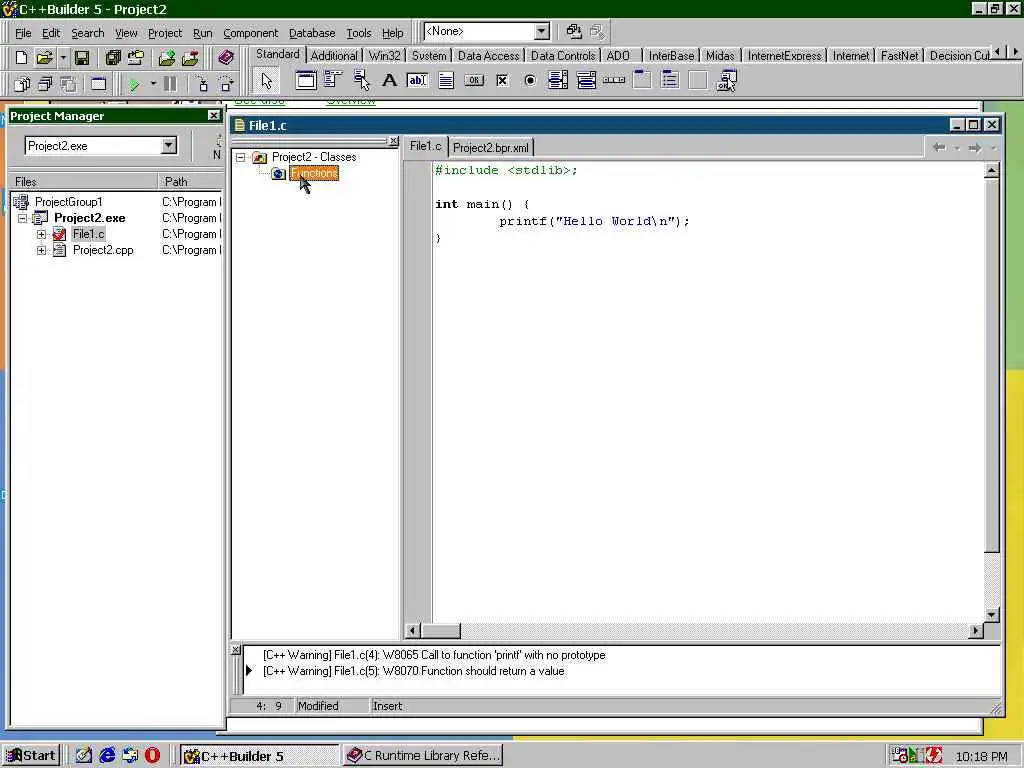Select the Memo component icon
The image size is (1024, 768).
click(x=446, y=80)
